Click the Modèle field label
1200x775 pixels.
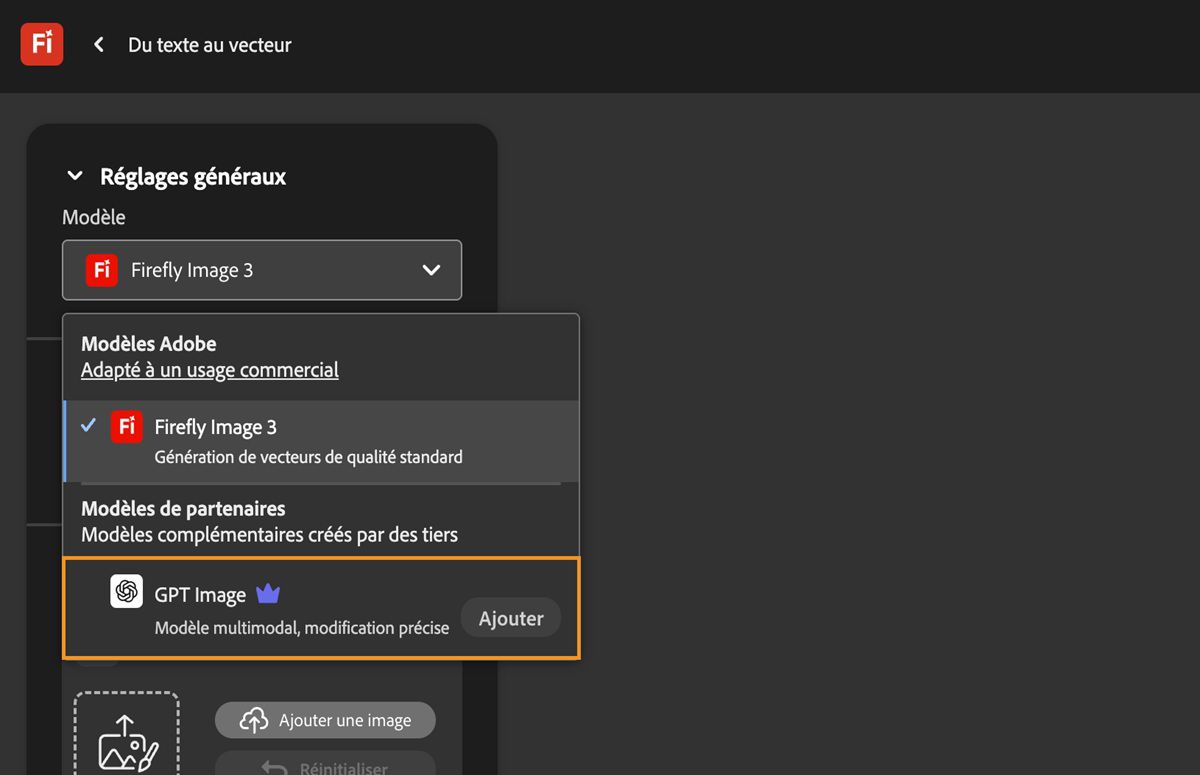[x=94, y=217]
